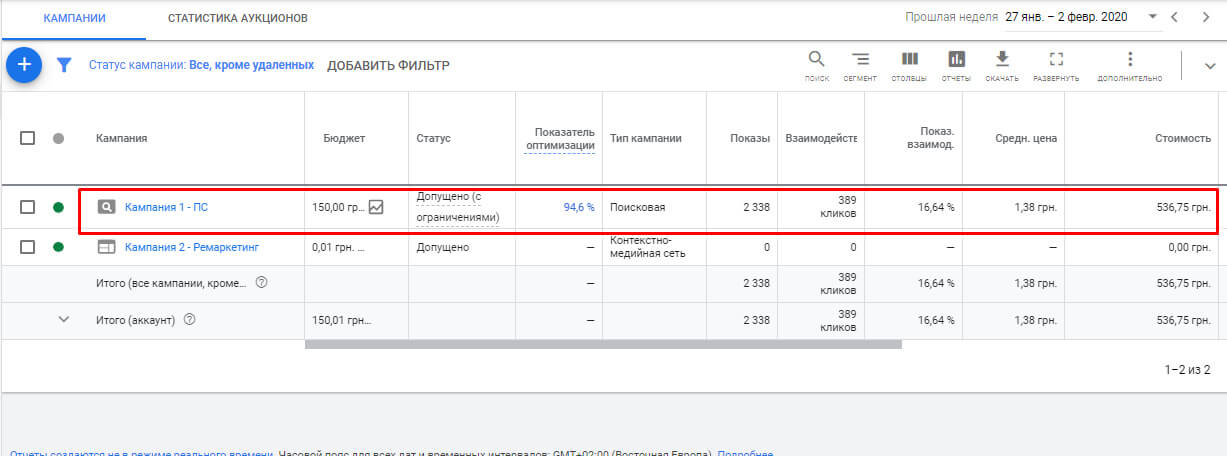The height and width of the screenshot is (456, 1227).
Task: Sort by the Статус column header
Action: (433, 138)
